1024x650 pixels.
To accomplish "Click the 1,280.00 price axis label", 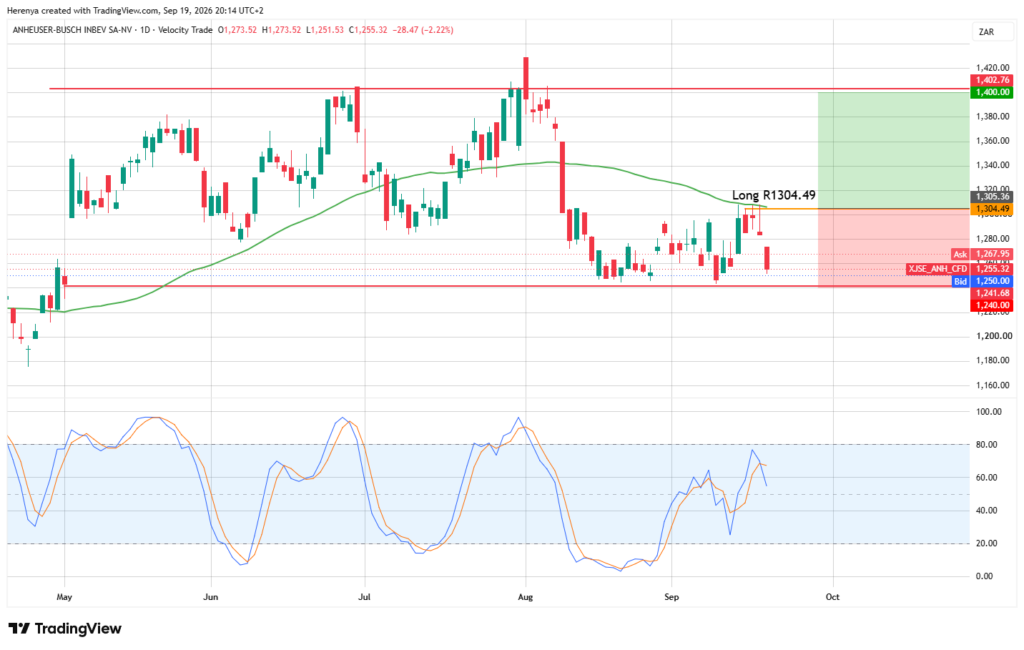I will tap(992, 239).
